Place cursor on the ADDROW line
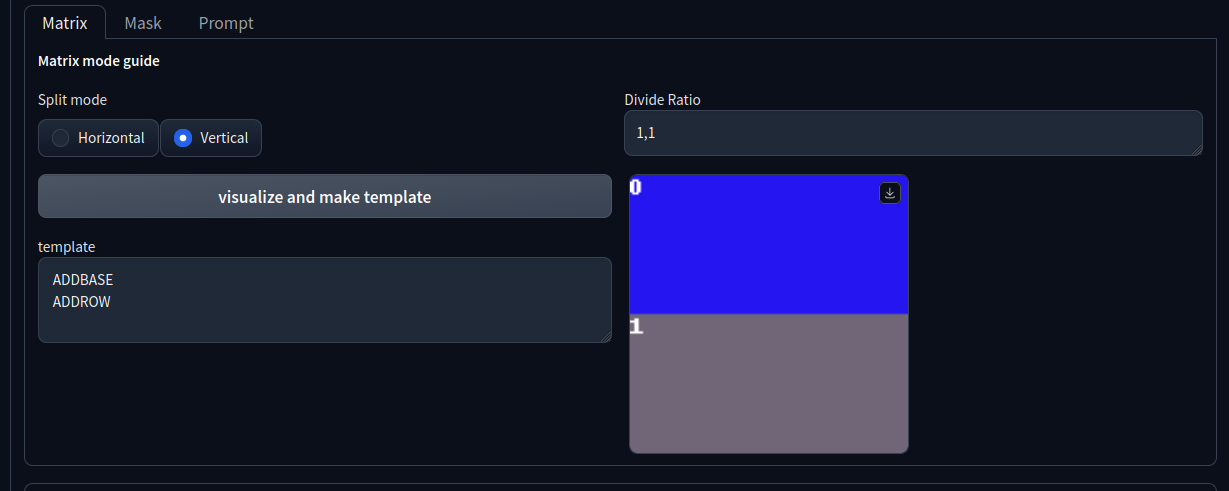Image resolution: width=1229 pixels, height=491 pixels. [x=82, y=300]
